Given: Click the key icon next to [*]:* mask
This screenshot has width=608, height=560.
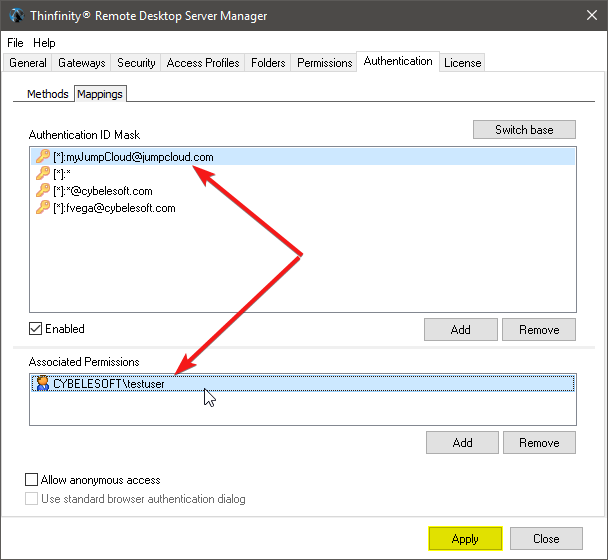Looking at the screenshot, I should point(42,174).
